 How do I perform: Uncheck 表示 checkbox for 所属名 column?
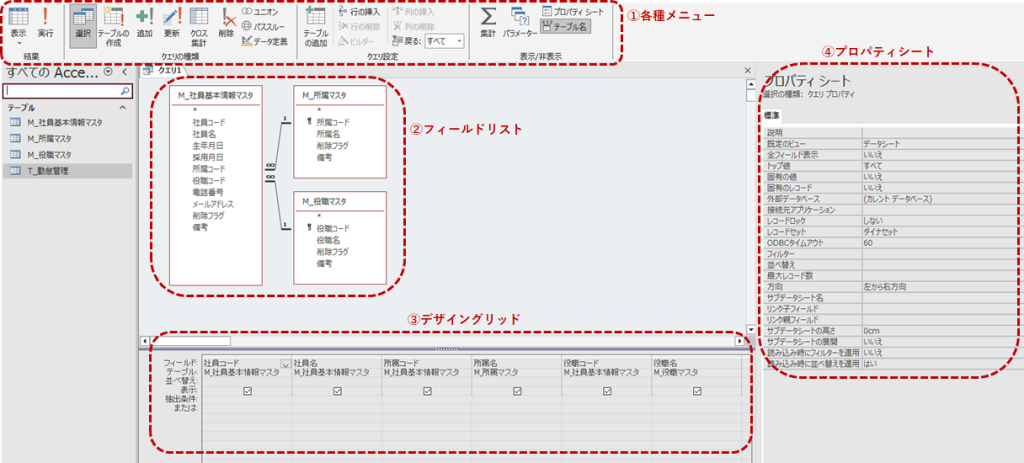516,392
